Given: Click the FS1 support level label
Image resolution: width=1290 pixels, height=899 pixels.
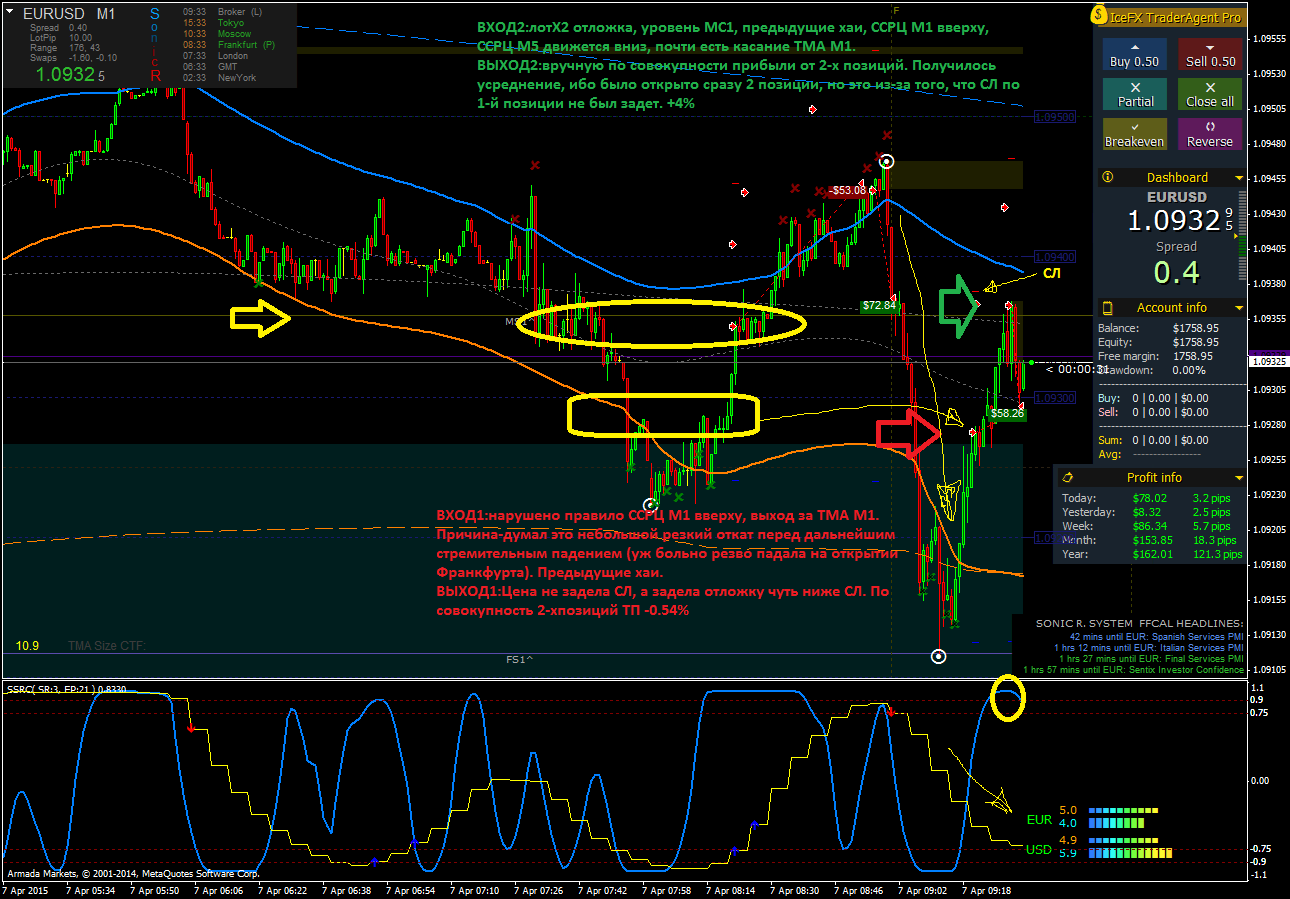Looking at the screenshot, I should (518, 660).
